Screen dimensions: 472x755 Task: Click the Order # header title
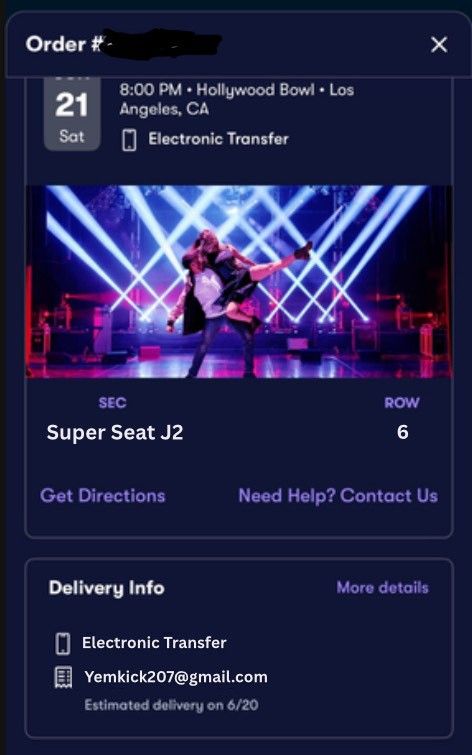(63, 44)
